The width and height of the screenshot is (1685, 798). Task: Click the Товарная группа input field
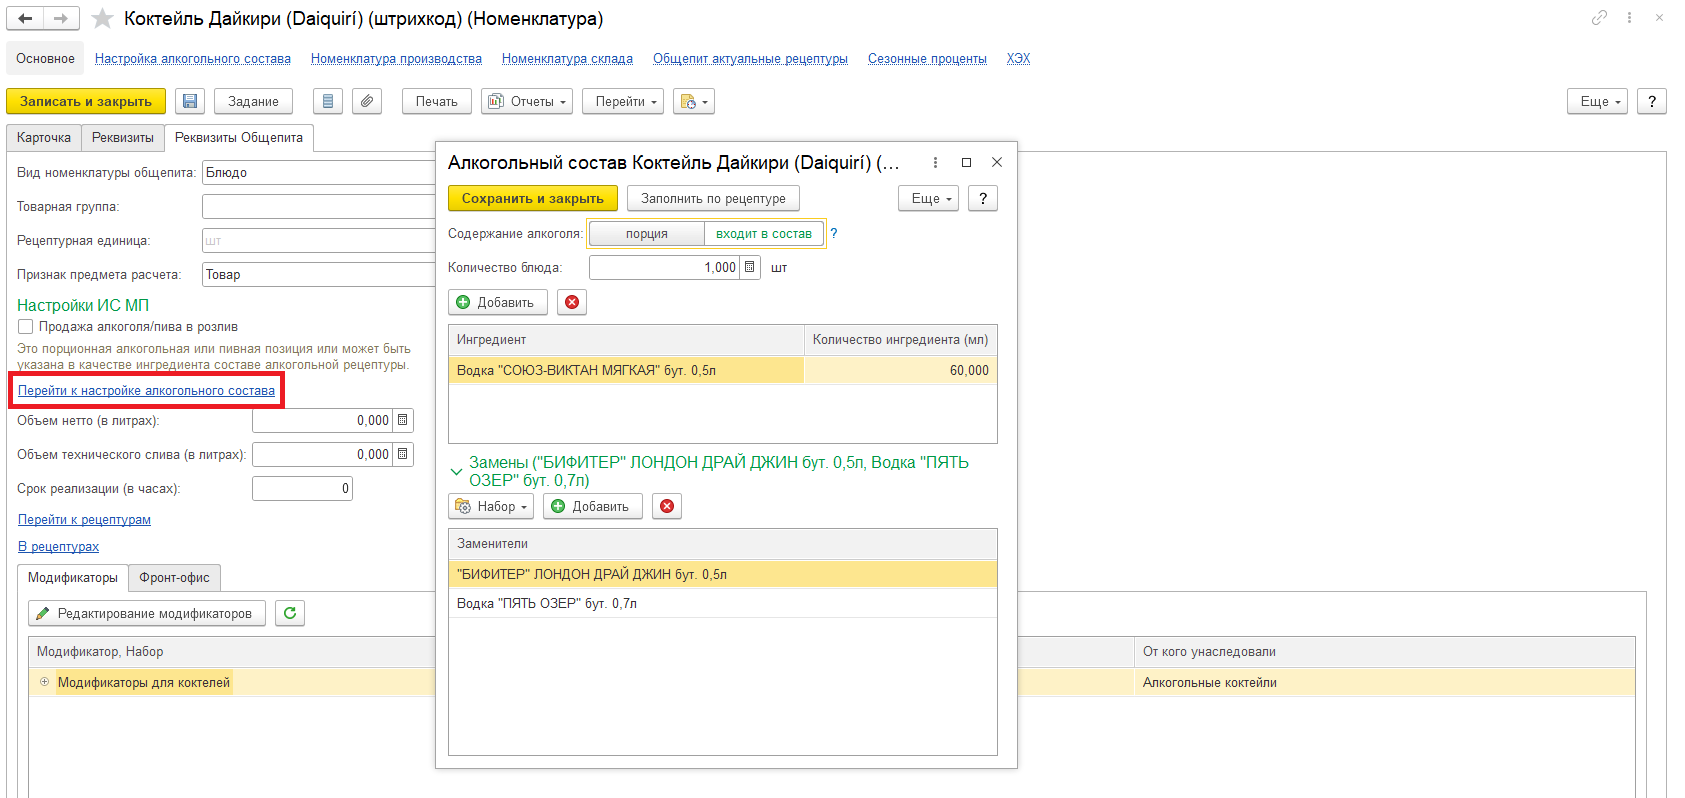(320, 207)
